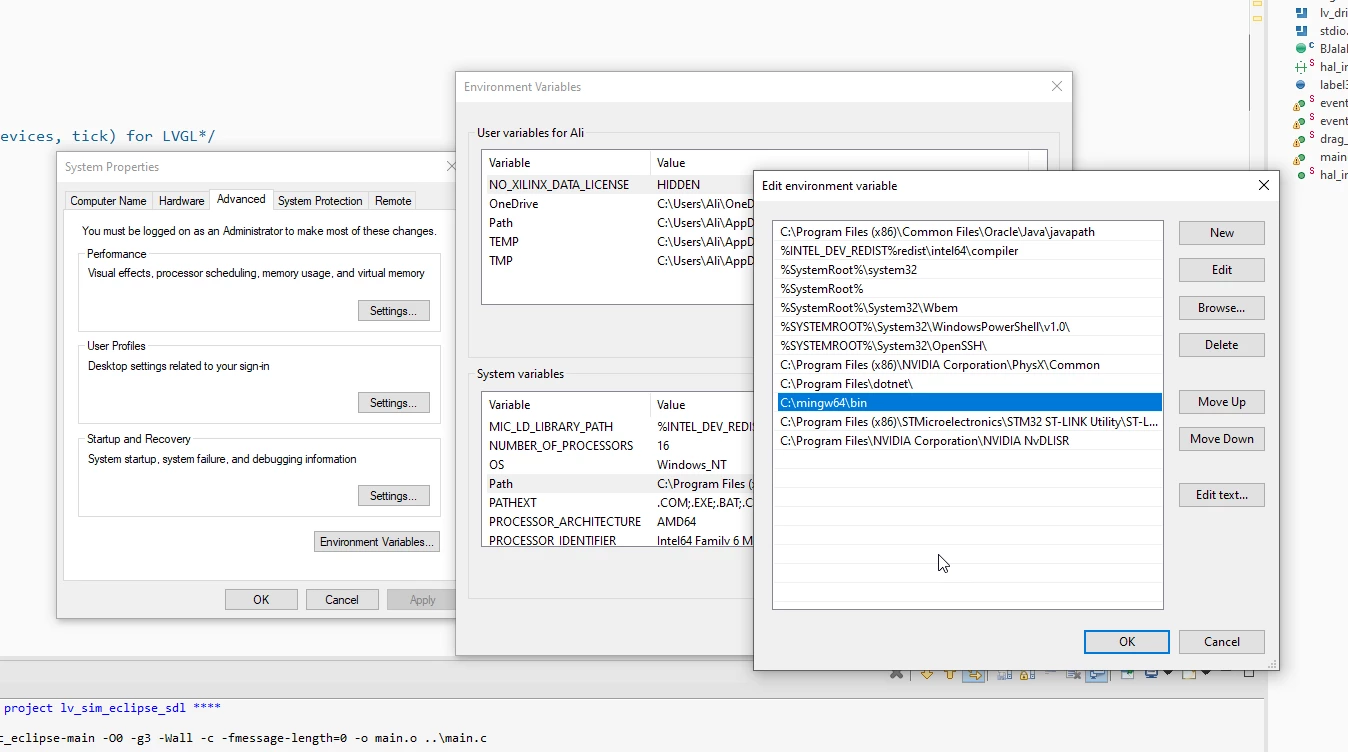Click Cancel in System Properties window

pyautogui.click(x=341, y=600)
